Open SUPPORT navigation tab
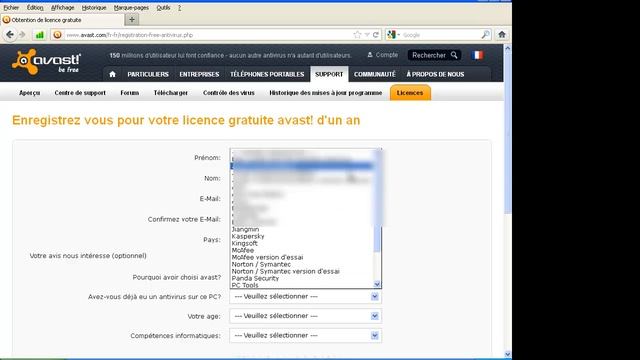 pos(329,74)
